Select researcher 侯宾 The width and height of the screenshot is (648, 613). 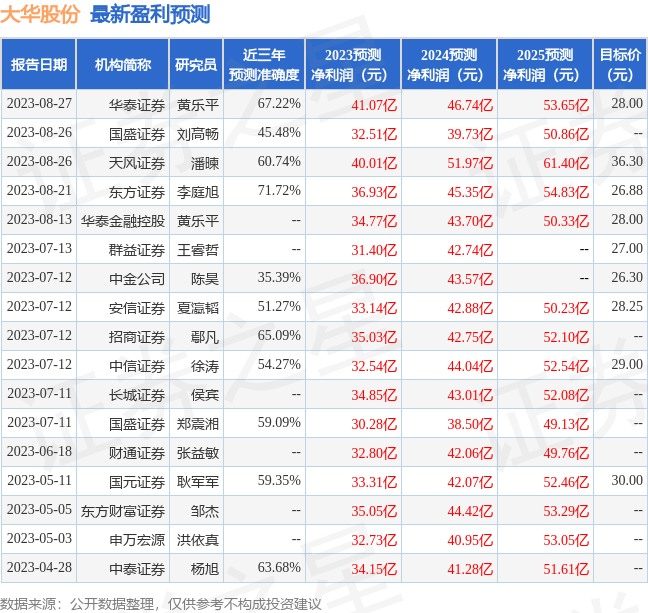point(205,395)
